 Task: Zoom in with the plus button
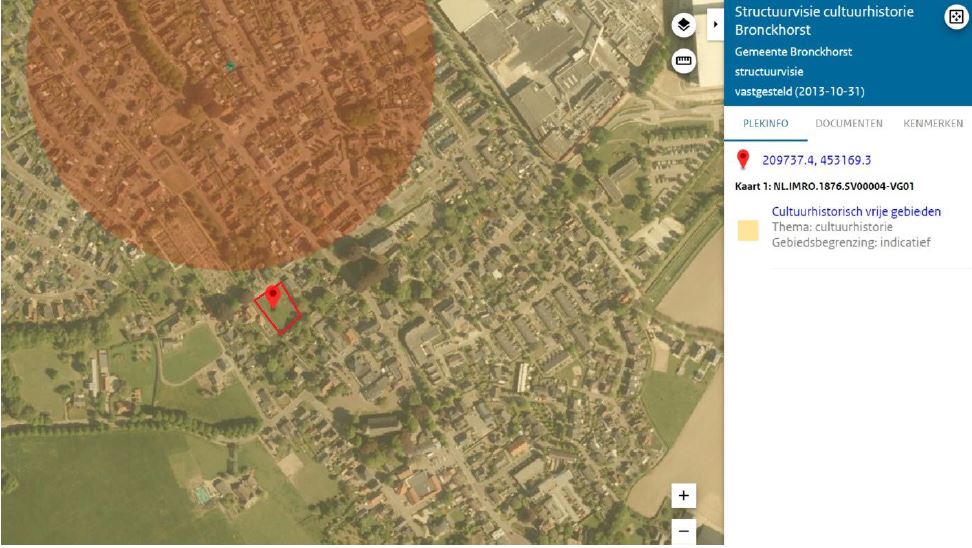click(x=683, y=495)
